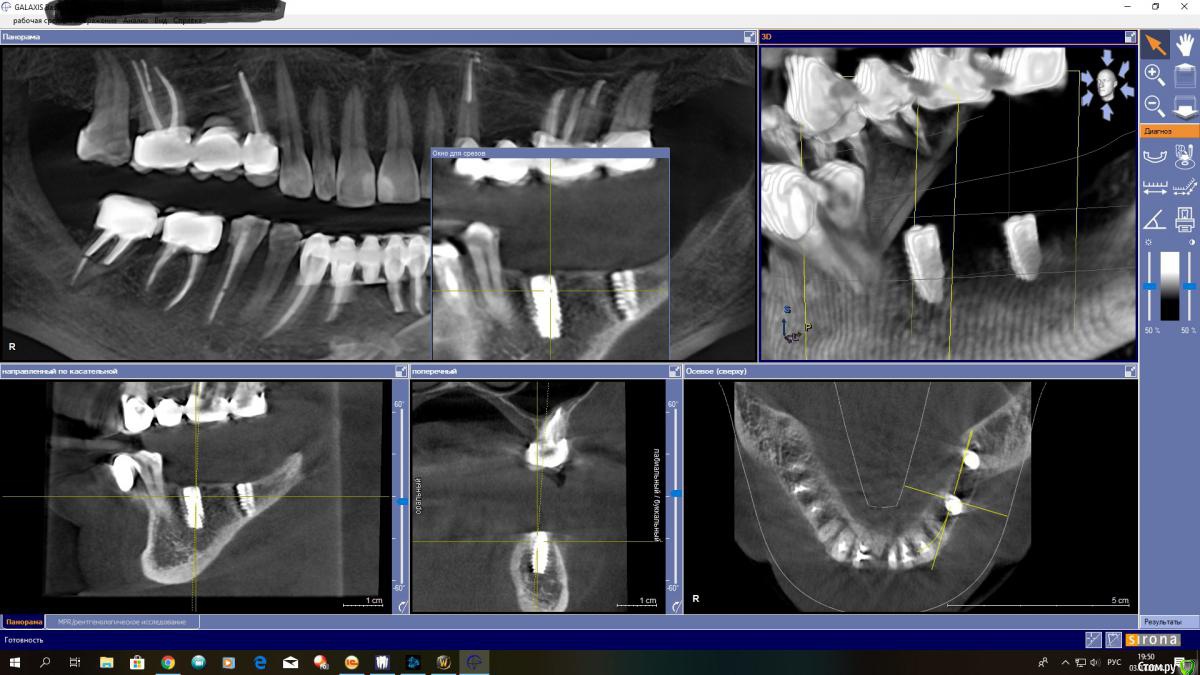Open Chrome from the Windows taskbar
This screenshot has width=1200, height=675.
click(x=168, y=662)
